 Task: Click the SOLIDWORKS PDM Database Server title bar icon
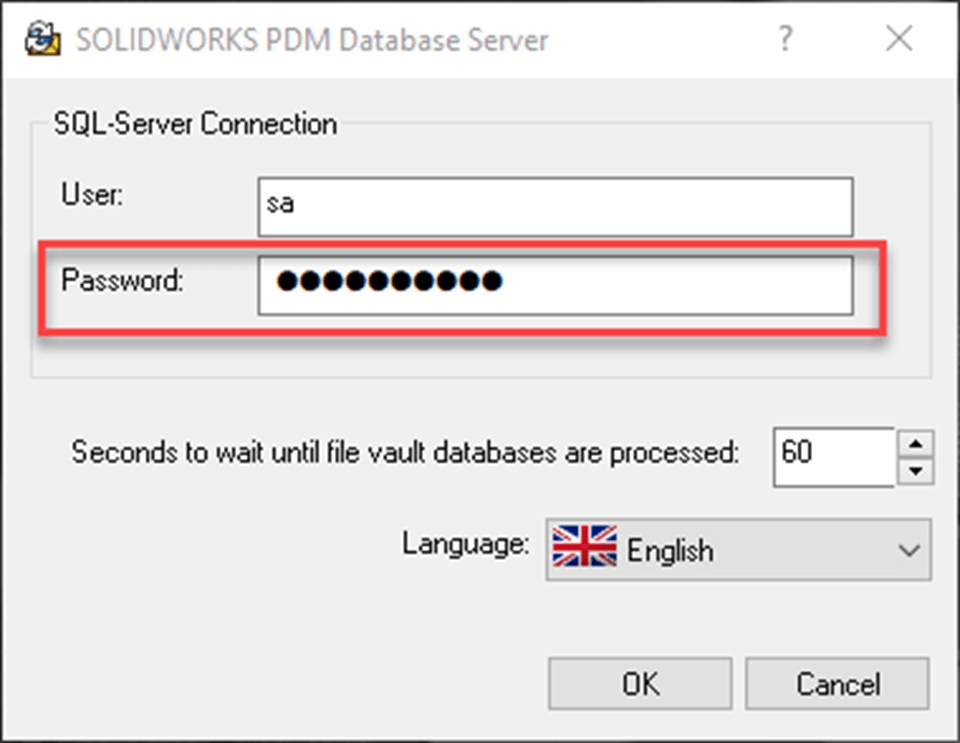pyautogui.click(x=42, y=39)
